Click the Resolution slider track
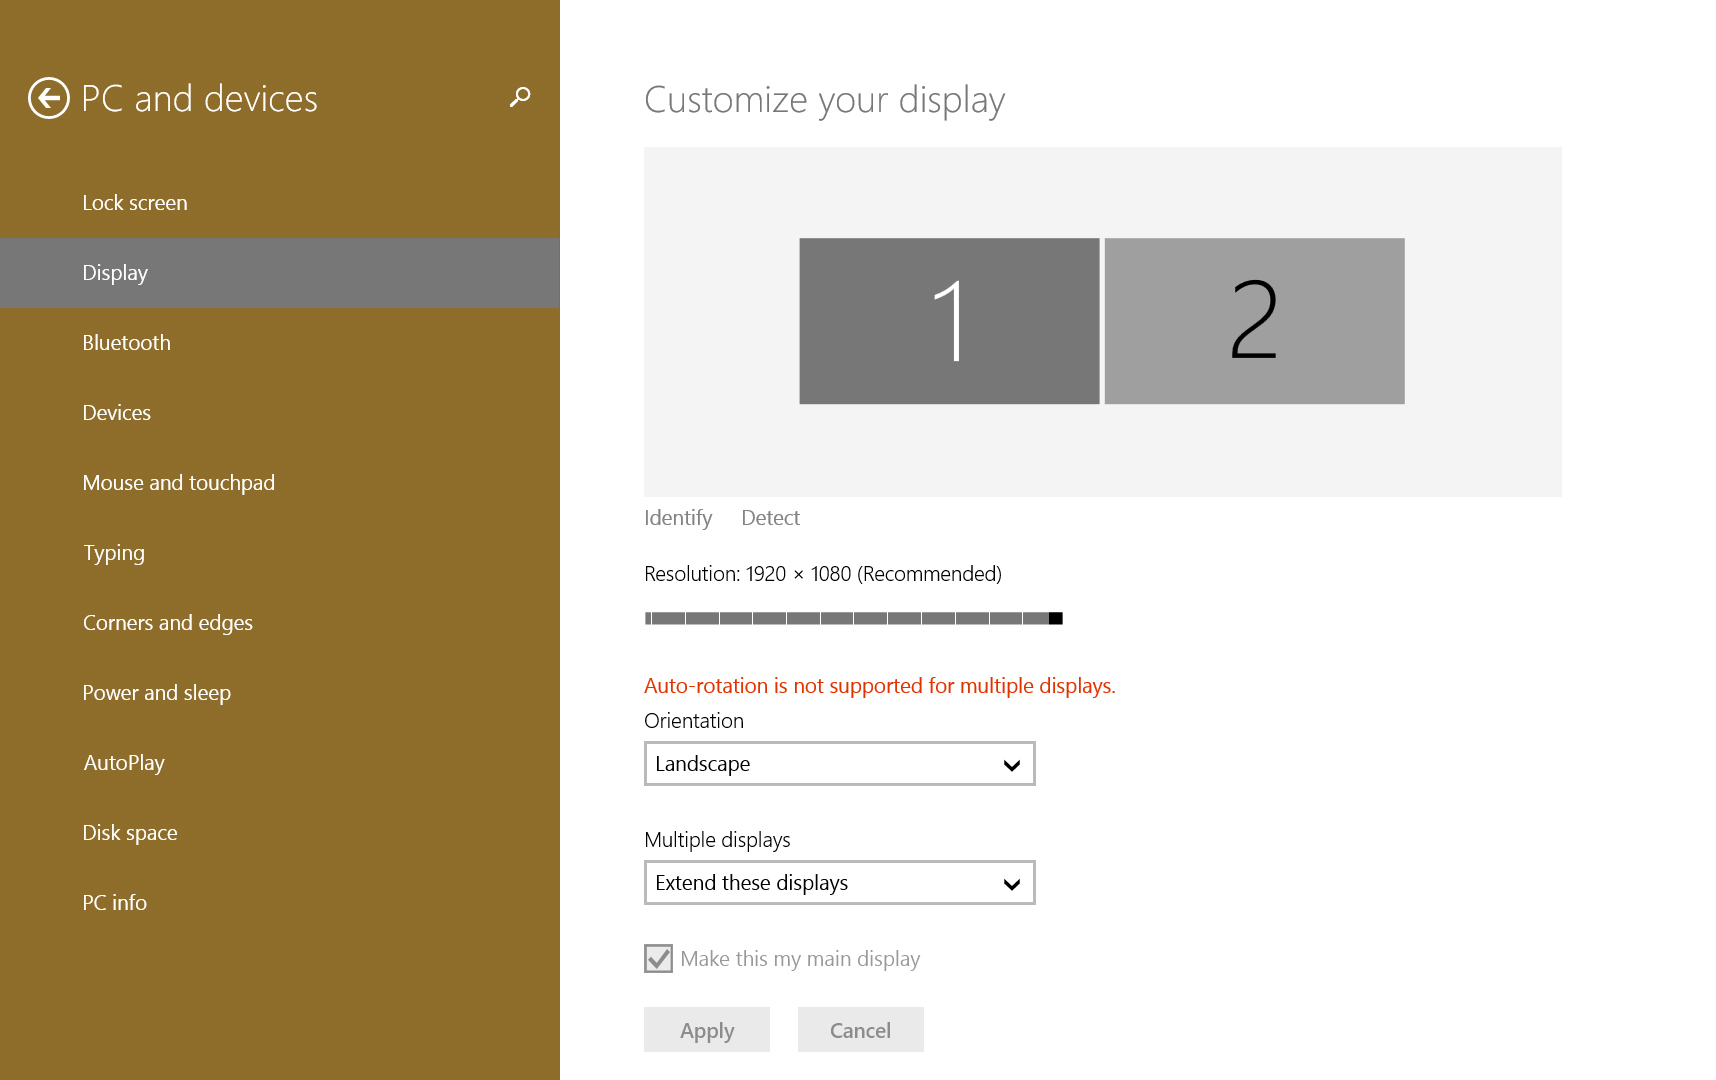 click(853, 619)
